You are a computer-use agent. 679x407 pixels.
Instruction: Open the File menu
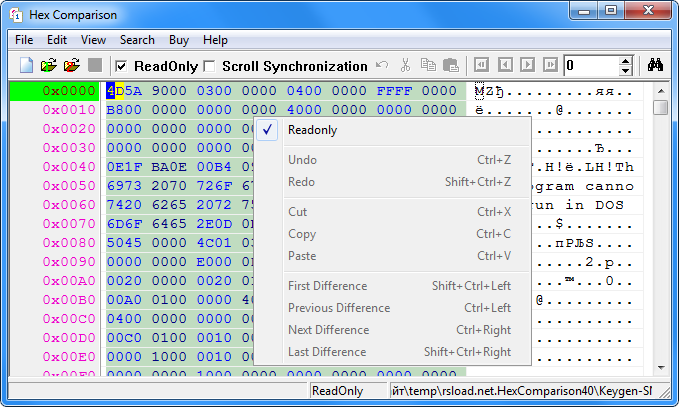(x=24, y=40)
